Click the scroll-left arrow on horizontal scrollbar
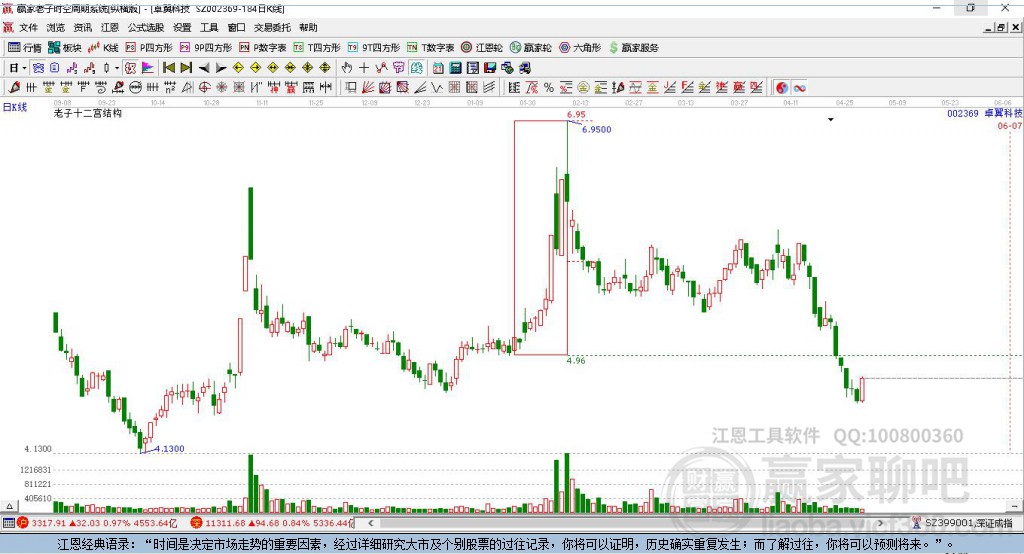Viewport: 1024px width, 554px height. 370,523
